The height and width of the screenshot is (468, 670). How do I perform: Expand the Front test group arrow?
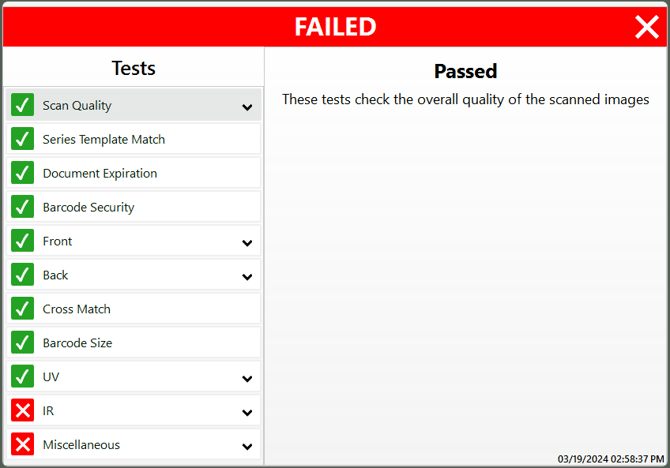tap(247, 243)
